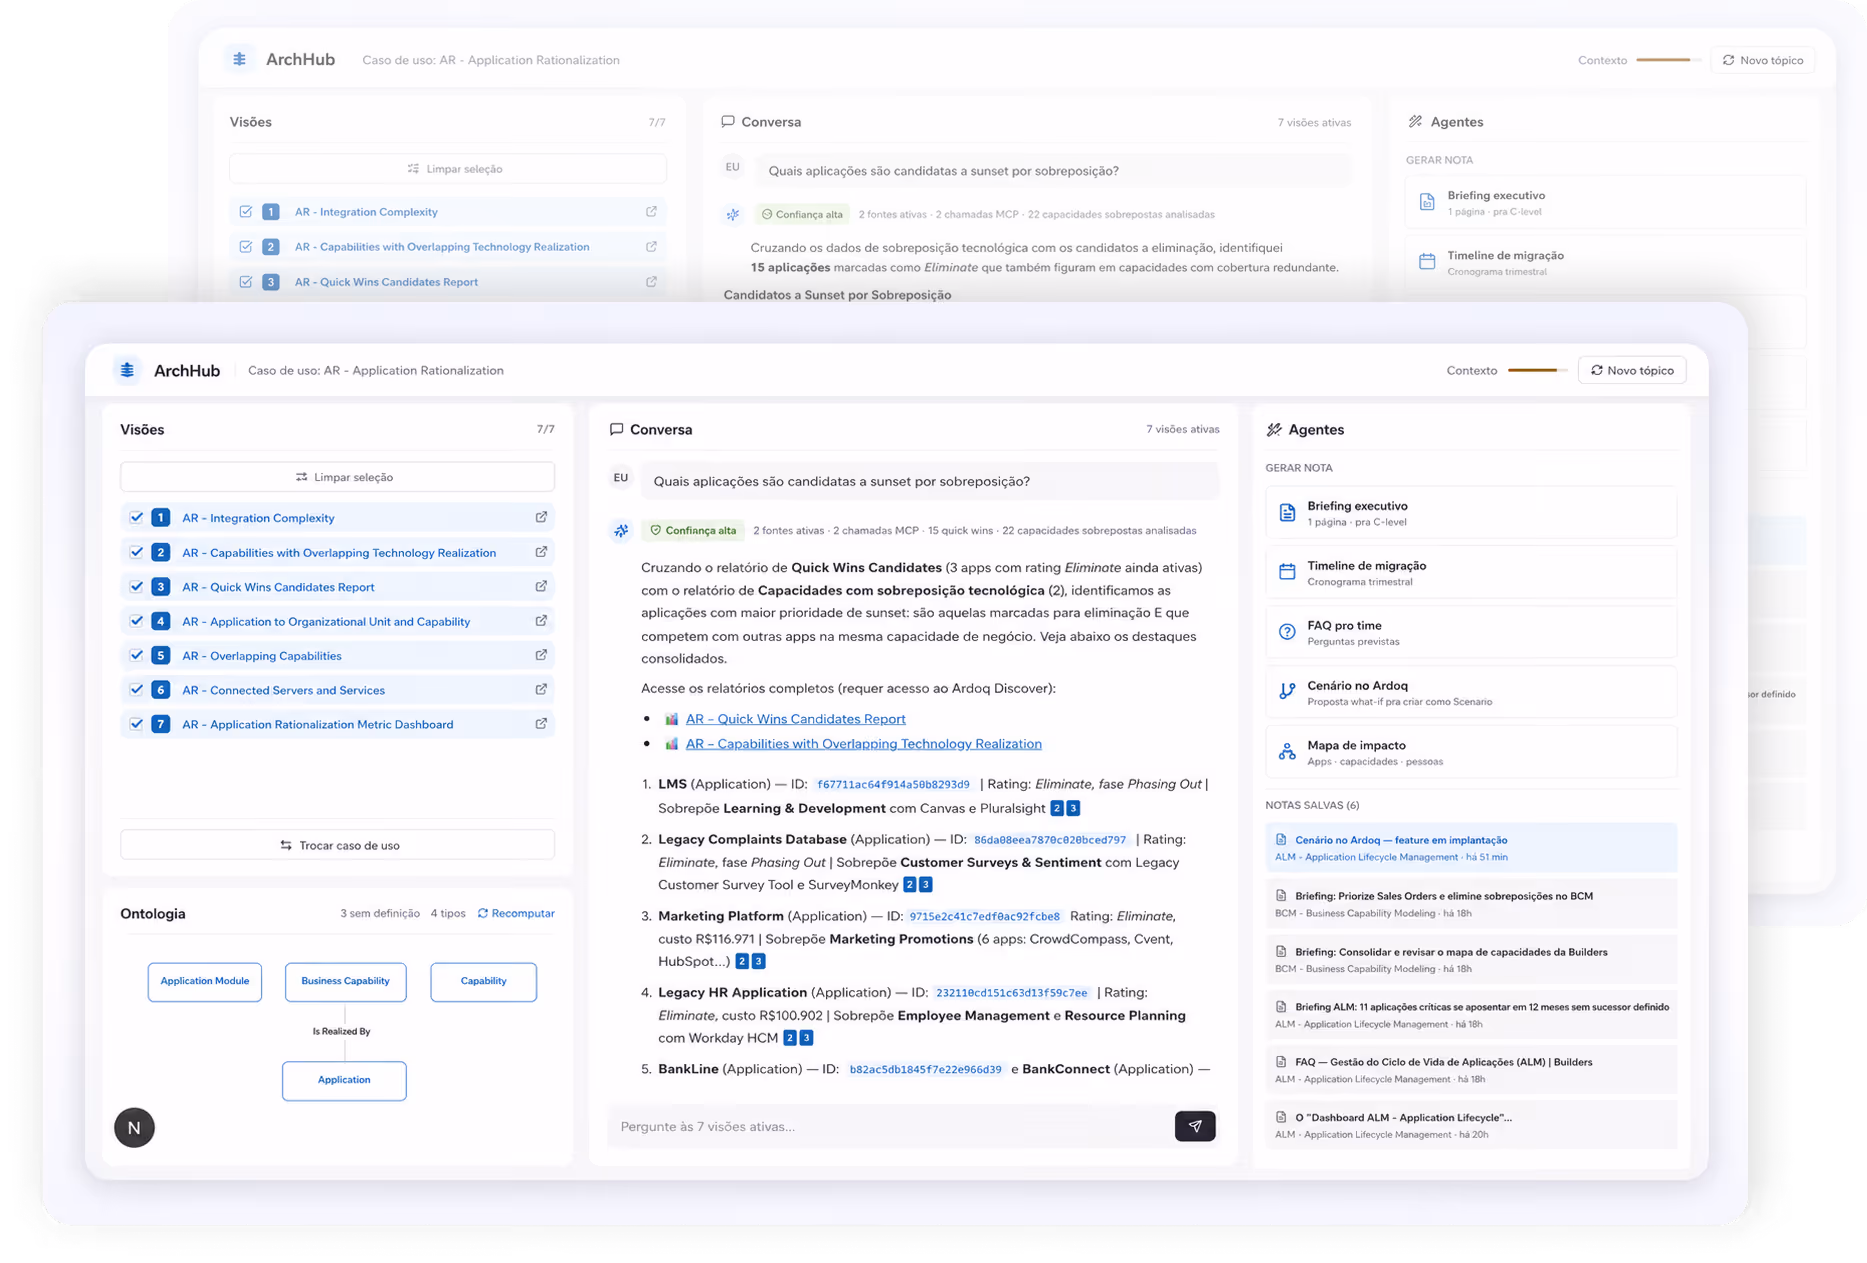1867x1263 pixels.
Task: Open external link for AR - Capabilities with Overlapping Technology Realization
Action: pyautogui.click(x=541, y=552)
